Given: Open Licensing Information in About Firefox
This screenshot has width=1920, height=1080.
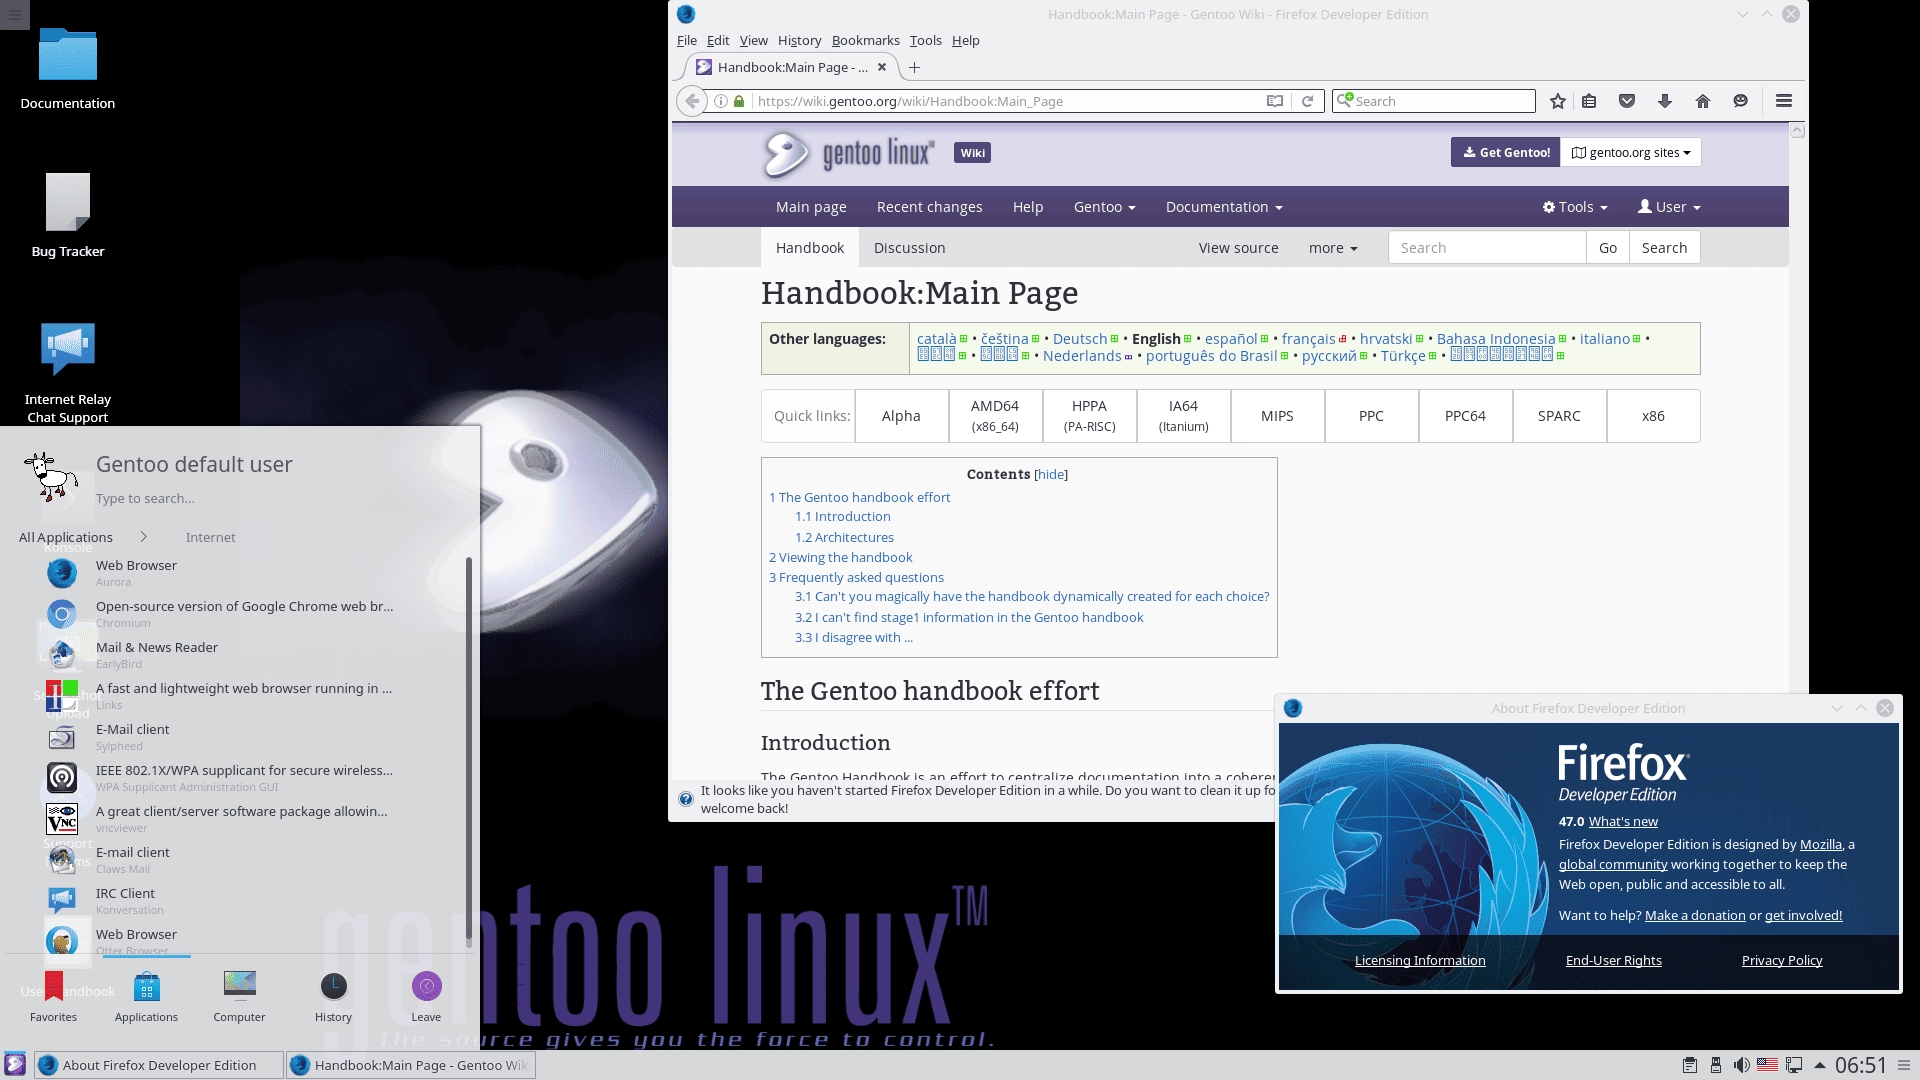Looking at the screenshot, I should pos(1420,960).
